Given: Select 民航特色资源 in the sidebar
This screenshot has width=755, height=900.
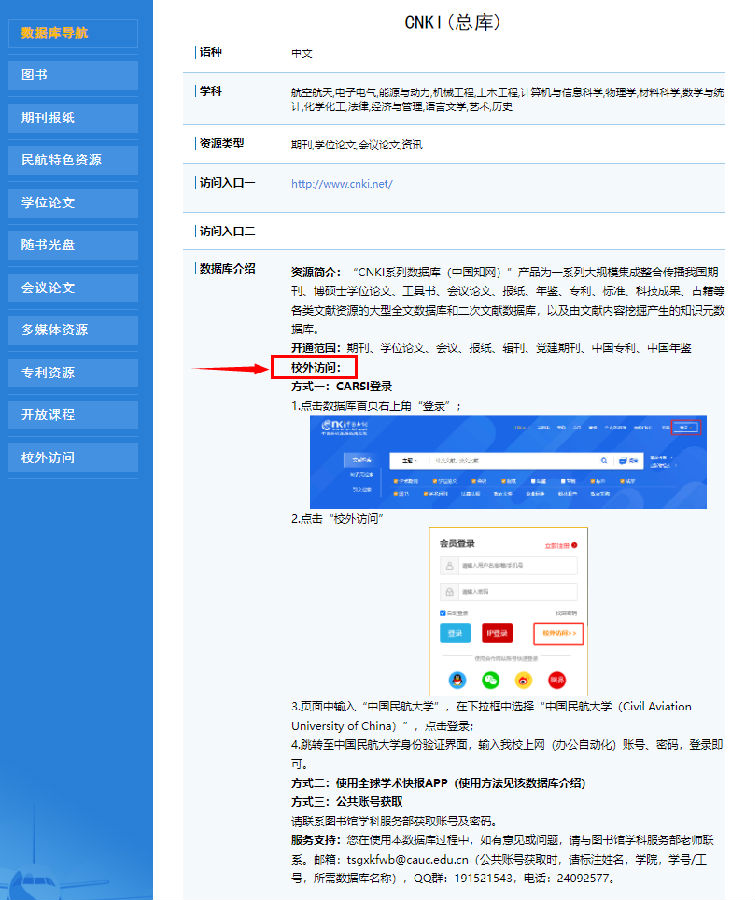Looking at the screenshot, I should coord(72,160).
